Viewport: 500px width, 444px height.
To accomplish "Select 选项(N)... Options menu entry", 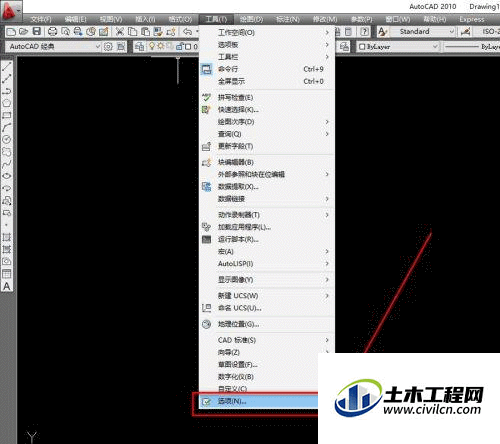I will pos(259,401).
